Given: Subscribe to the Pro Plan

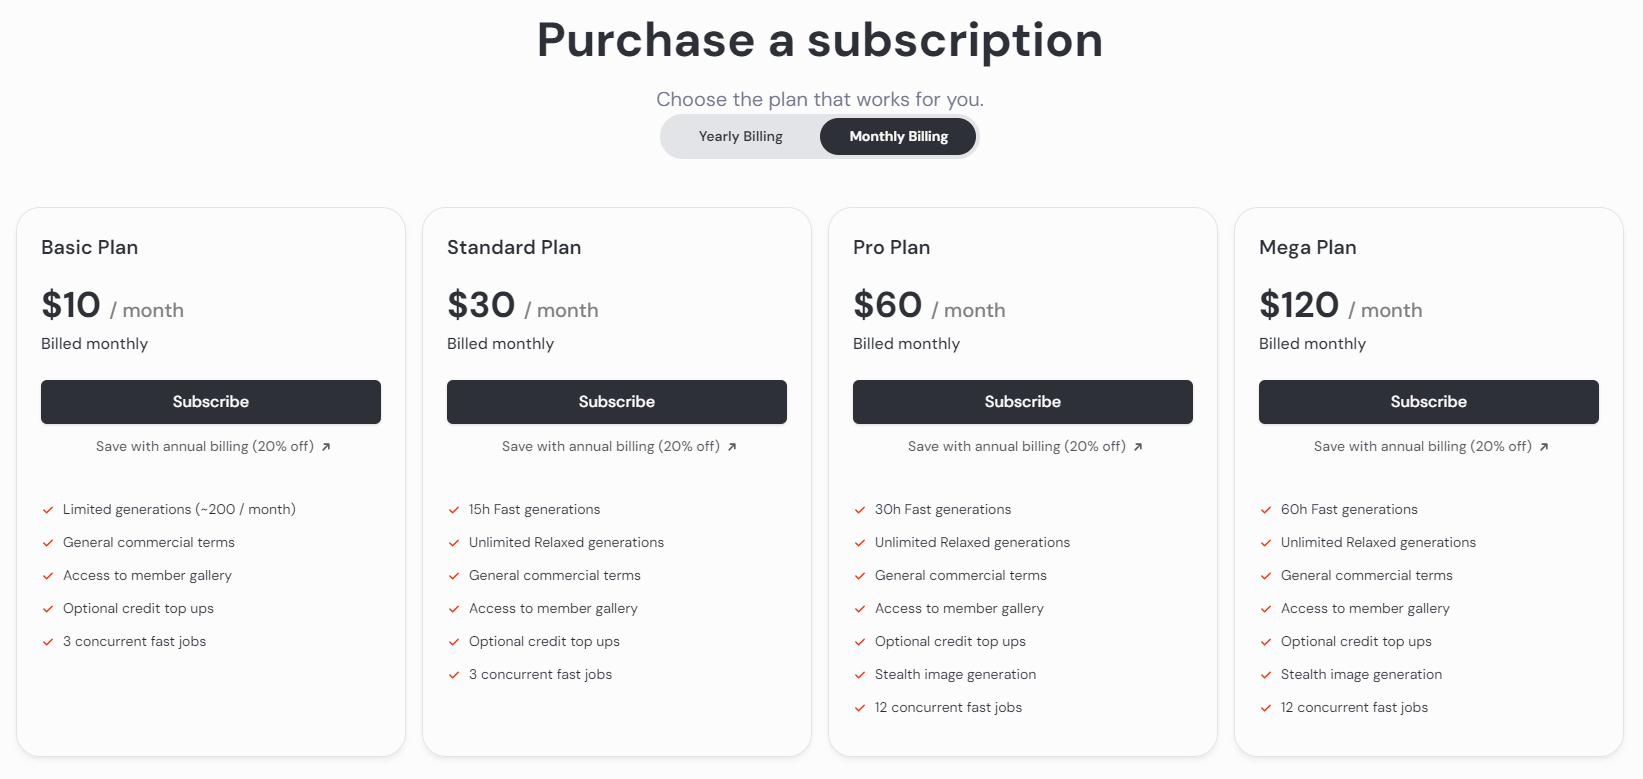Looking at the screenshot, I should (x=1023, y=402).
